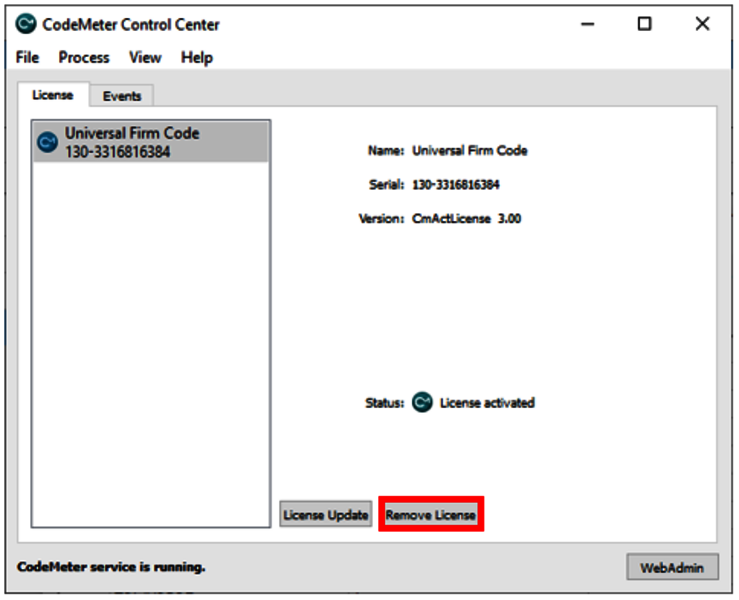739x600 pixels.
Task: Click the License activated status text
Action: coord(487,403)
